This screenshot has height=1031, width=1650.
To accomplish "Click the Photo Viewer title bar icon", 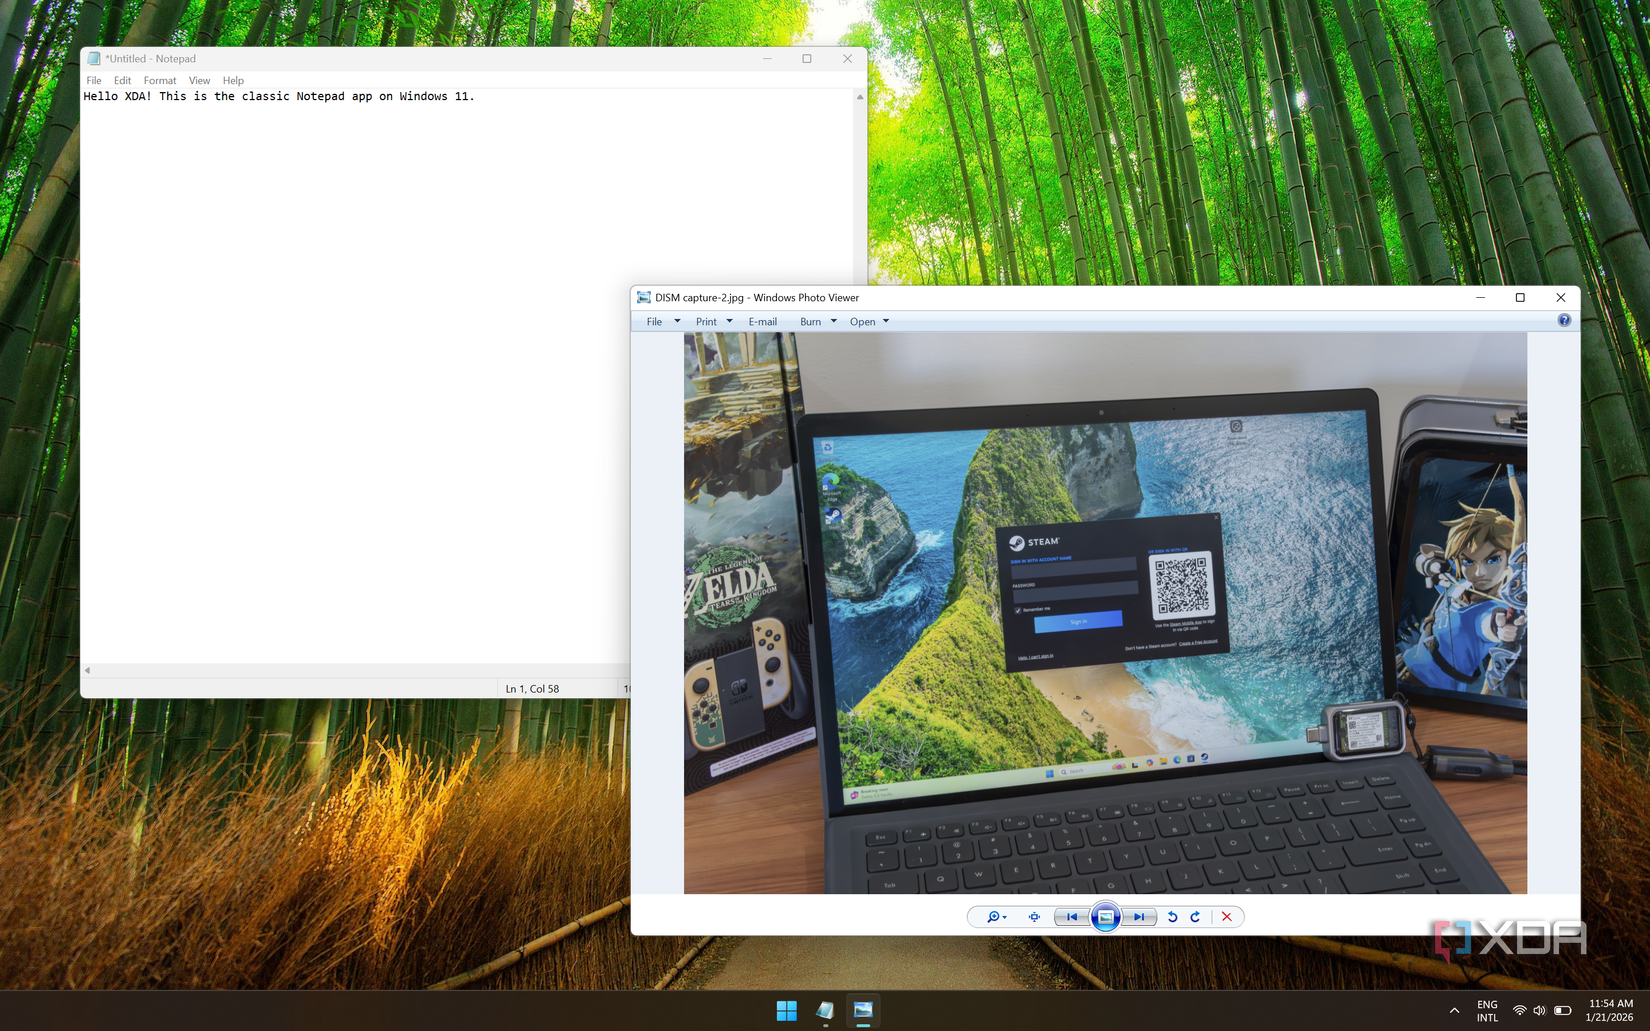I will point(644,298).
